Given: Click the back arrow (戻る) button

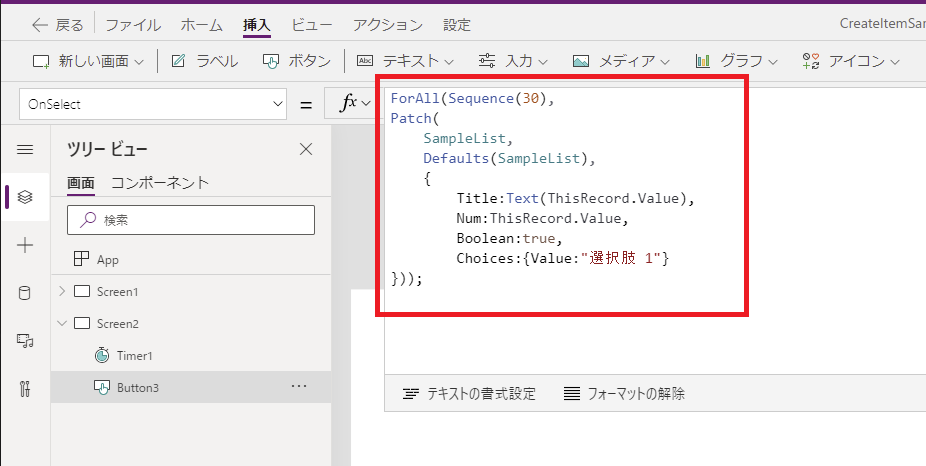Looking at the screenshot, I should tap(57, 25).
